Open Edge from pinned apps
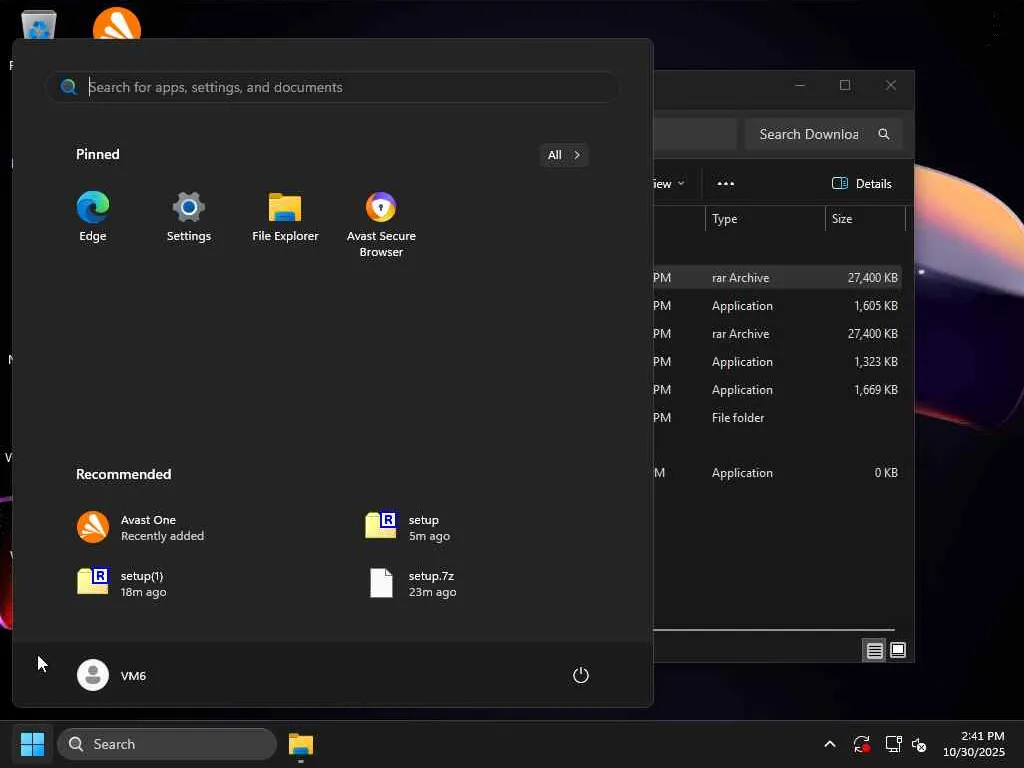Image resolution: width=1024 pixels, height=768 pixels. pyautogui.click(x=93, y=217)
